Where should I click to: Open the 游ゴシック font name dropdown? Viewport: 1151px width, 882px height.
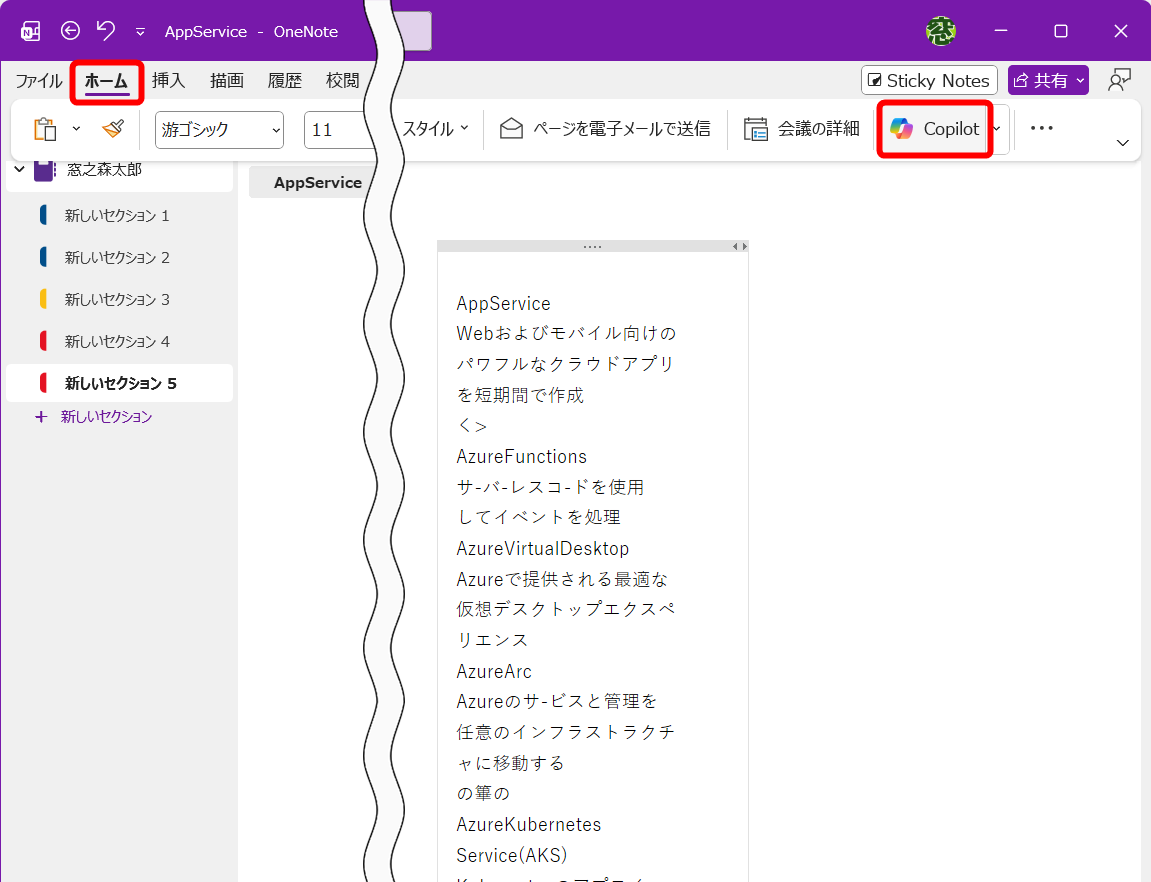[x=219, y=130]
